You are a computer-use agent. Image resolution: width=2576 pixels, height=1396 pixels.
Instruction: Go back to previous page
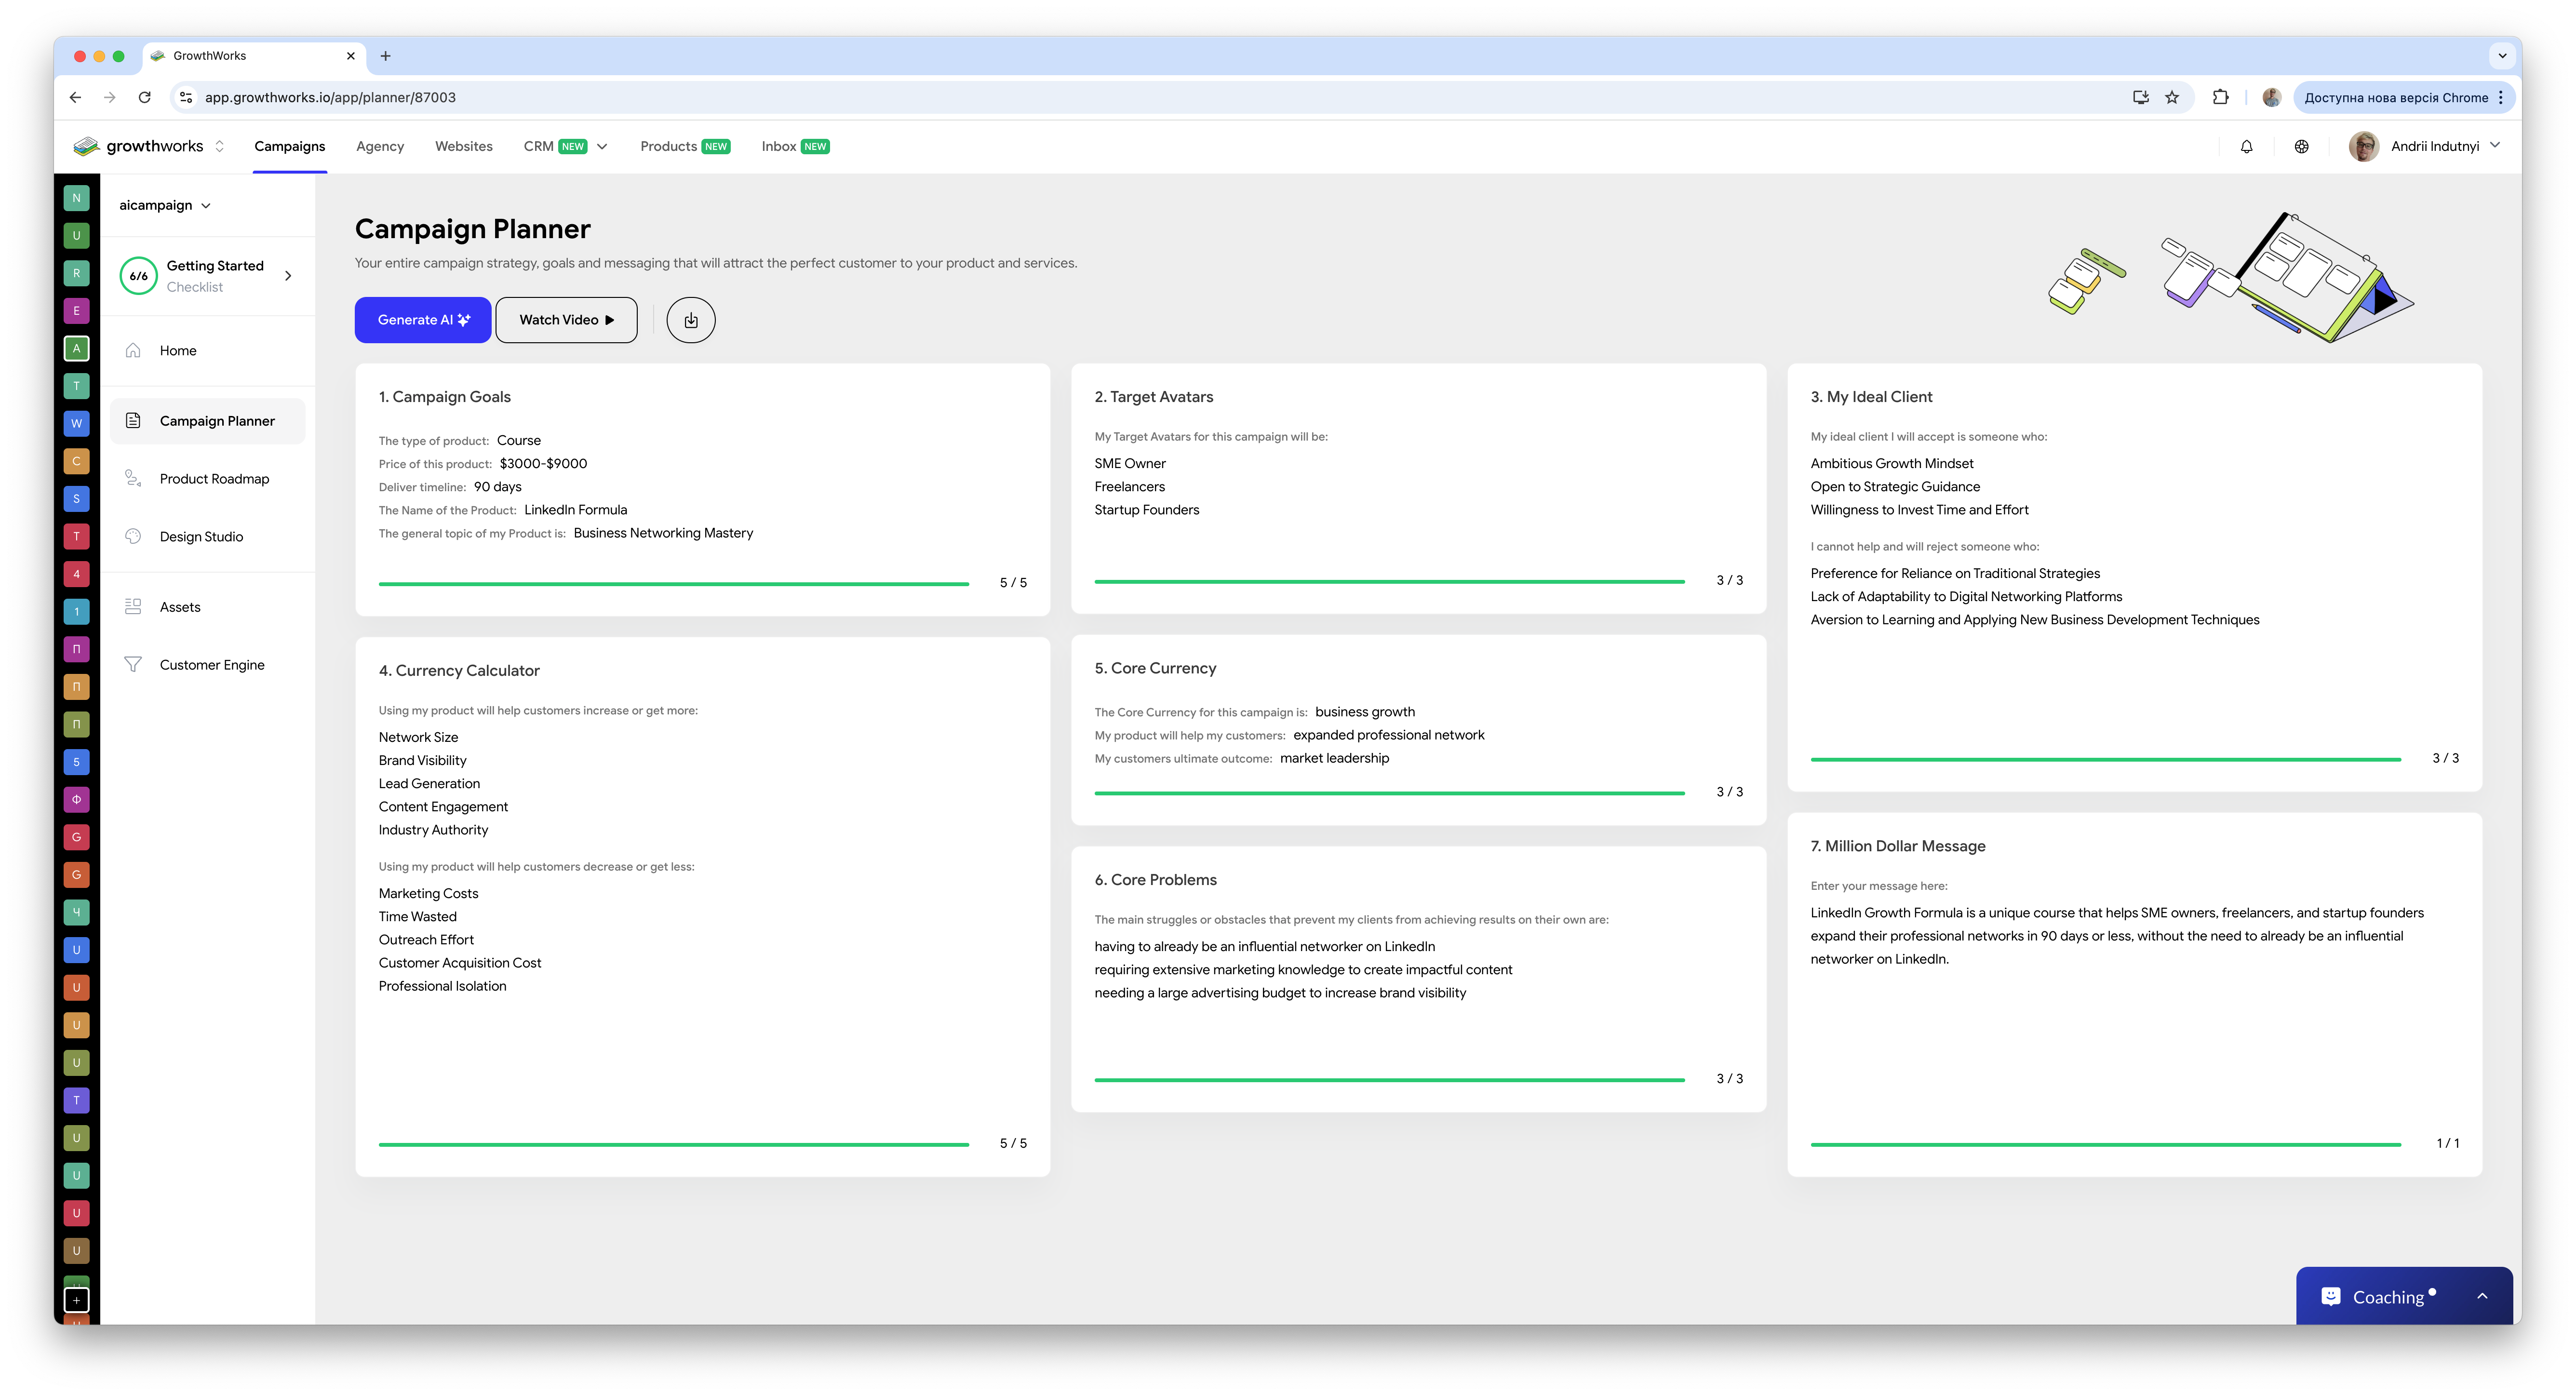76,97
